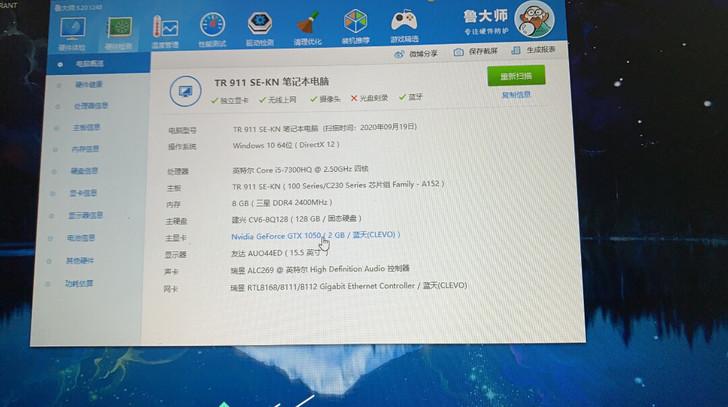The height and width of the screenshot is (407, 728).
Task: Click the 主显卡 row label
Action: click(x=176, y=238)
